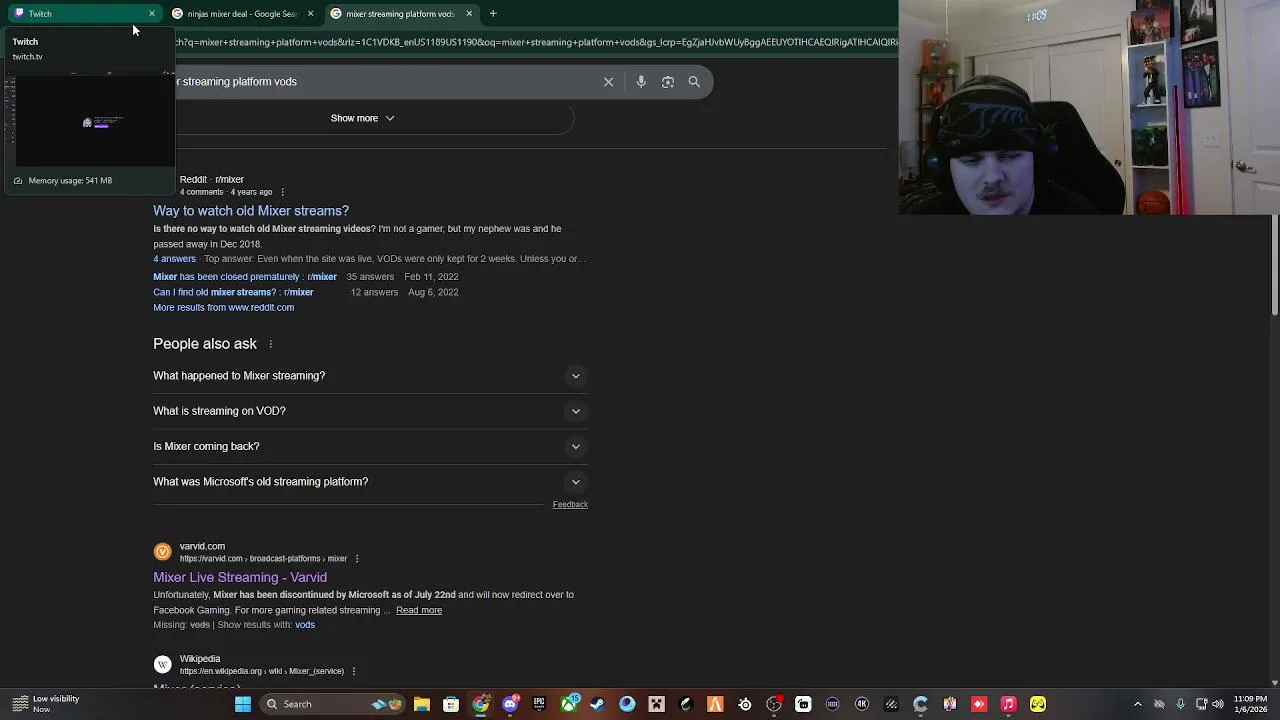Open options menu for the Wikipedia result

353,671
